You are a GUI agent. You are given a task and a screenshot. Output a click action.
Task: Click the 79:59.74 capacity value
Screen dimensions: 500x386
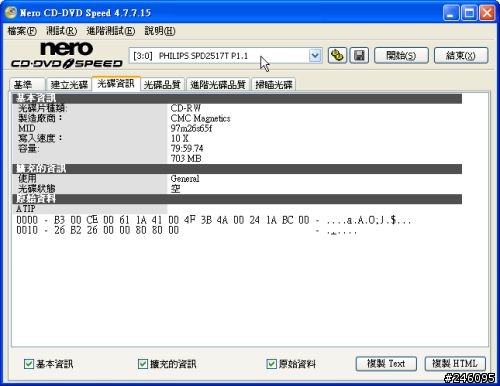pyautogui.click(x=187, y=148)
